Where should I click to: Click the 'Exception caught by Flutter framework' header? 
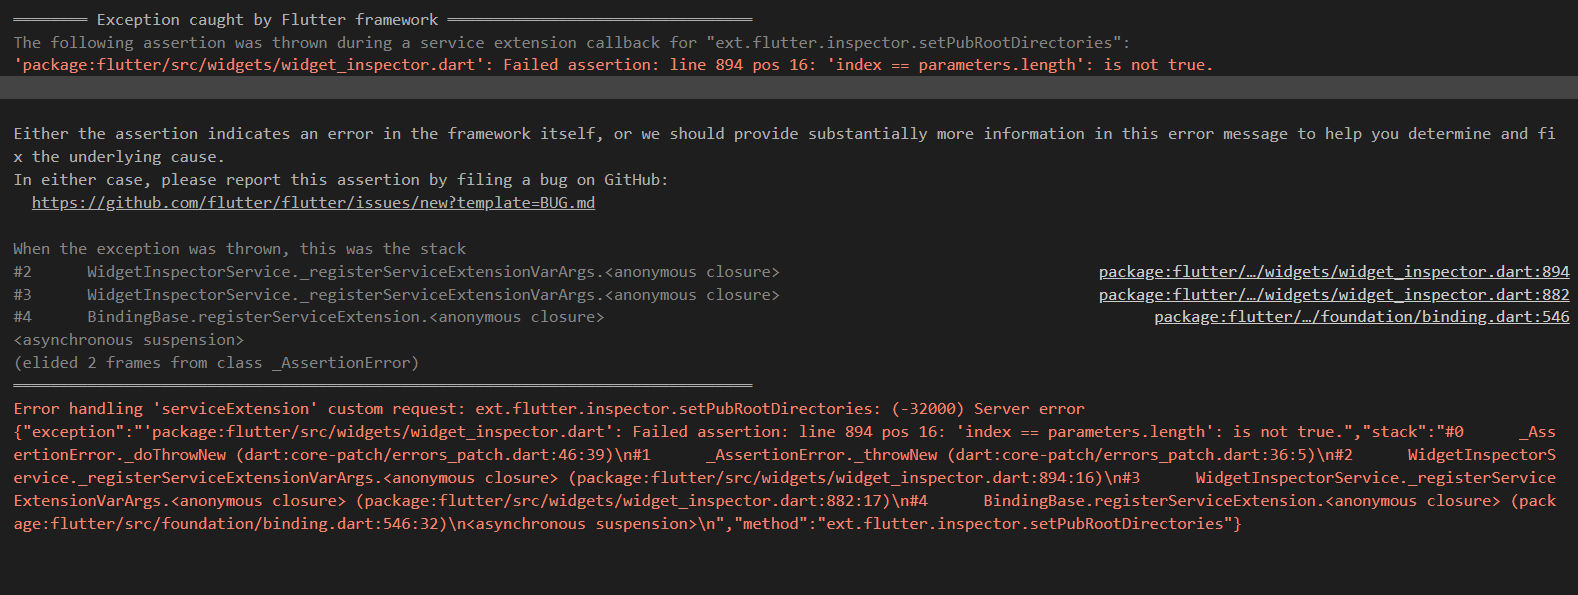(x=267, y=20)
